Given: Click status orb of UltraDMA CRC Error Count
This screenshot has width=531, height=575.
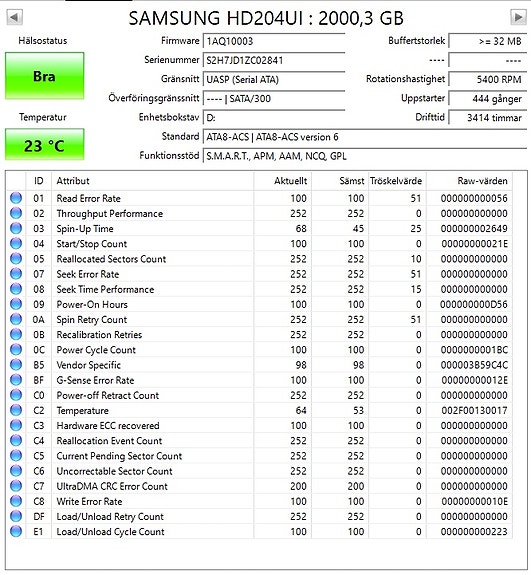Looking at the screenshot, I should point(16,486).
